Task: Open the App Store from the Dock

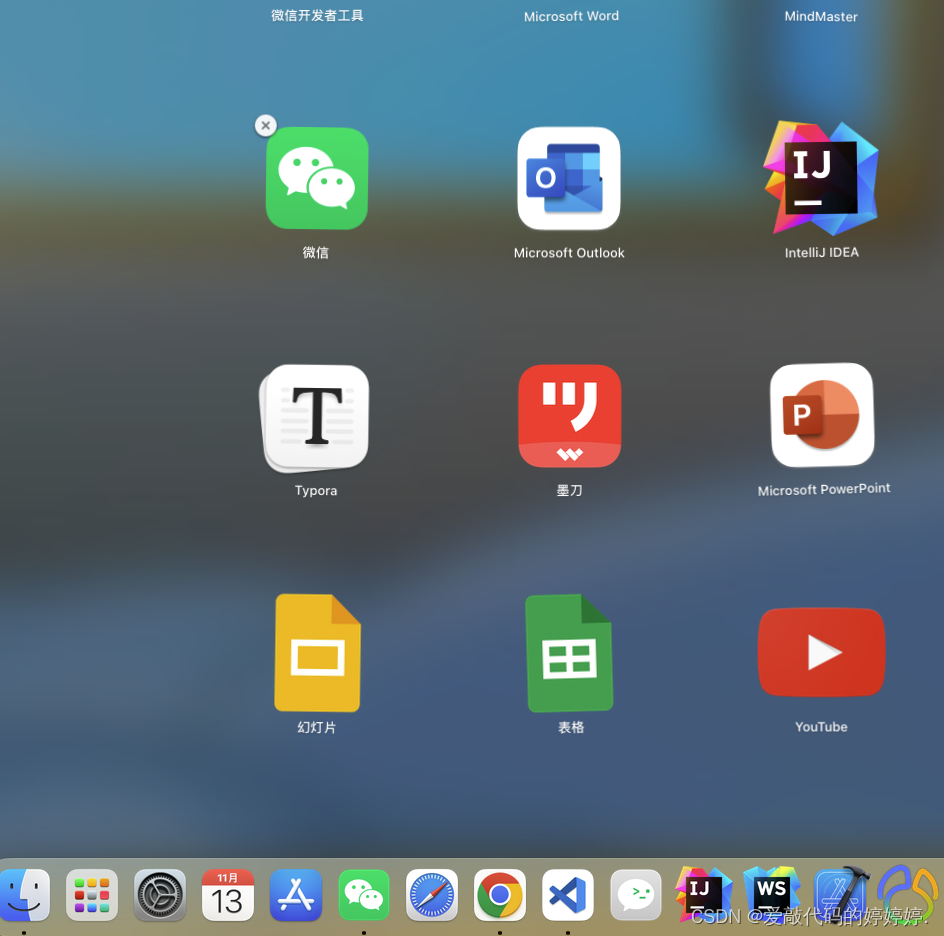Action: tap(296, 895)
